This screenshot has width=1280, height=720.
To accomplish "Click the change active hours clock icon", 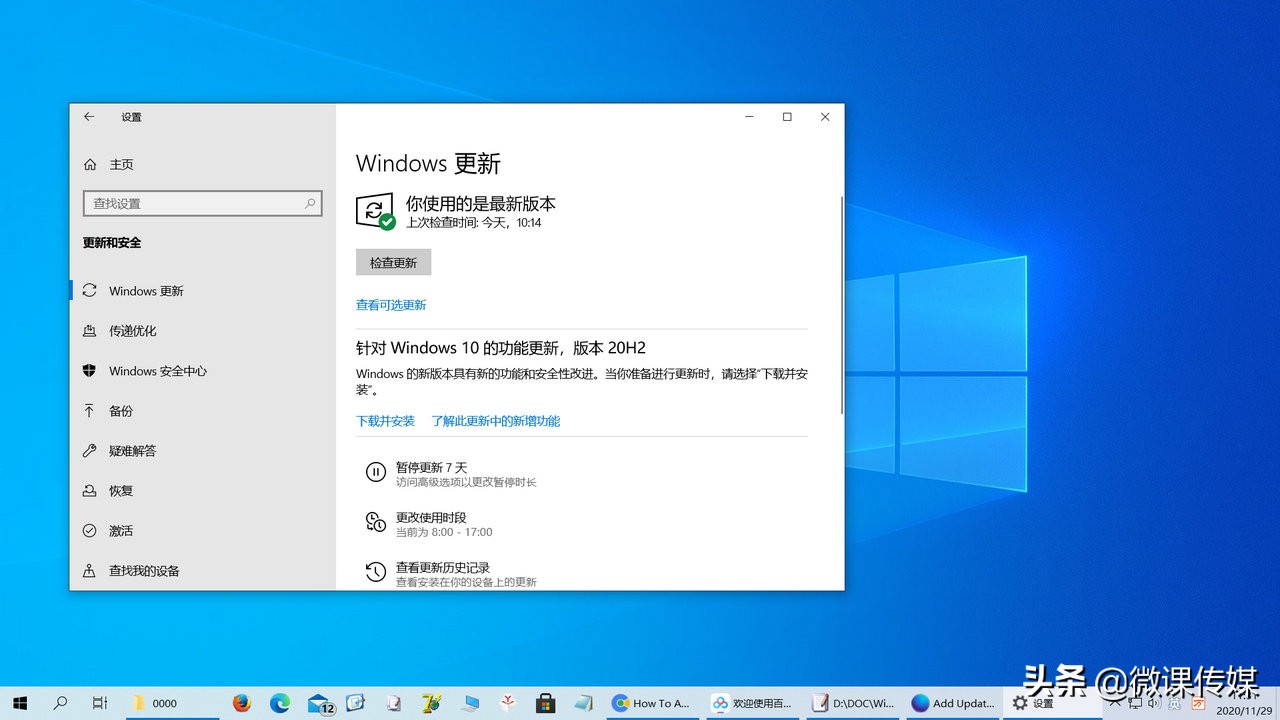I will tap(375, 523).
